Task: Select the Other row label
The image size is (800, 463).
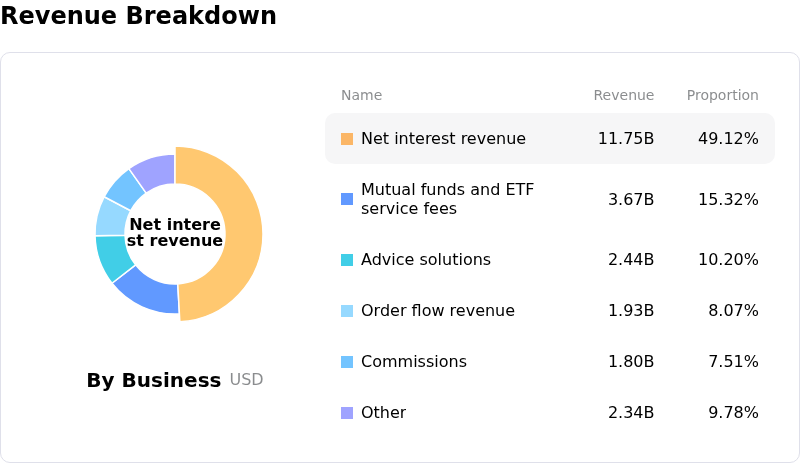Action: [x=383, y=413]
